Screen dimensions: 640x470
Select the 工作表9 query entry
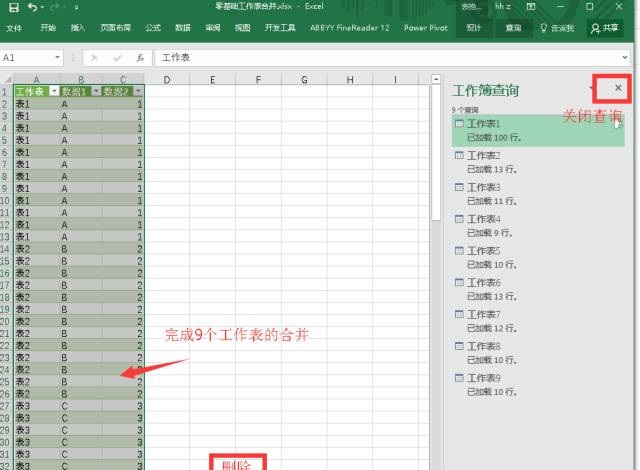[x=484, y=378]
